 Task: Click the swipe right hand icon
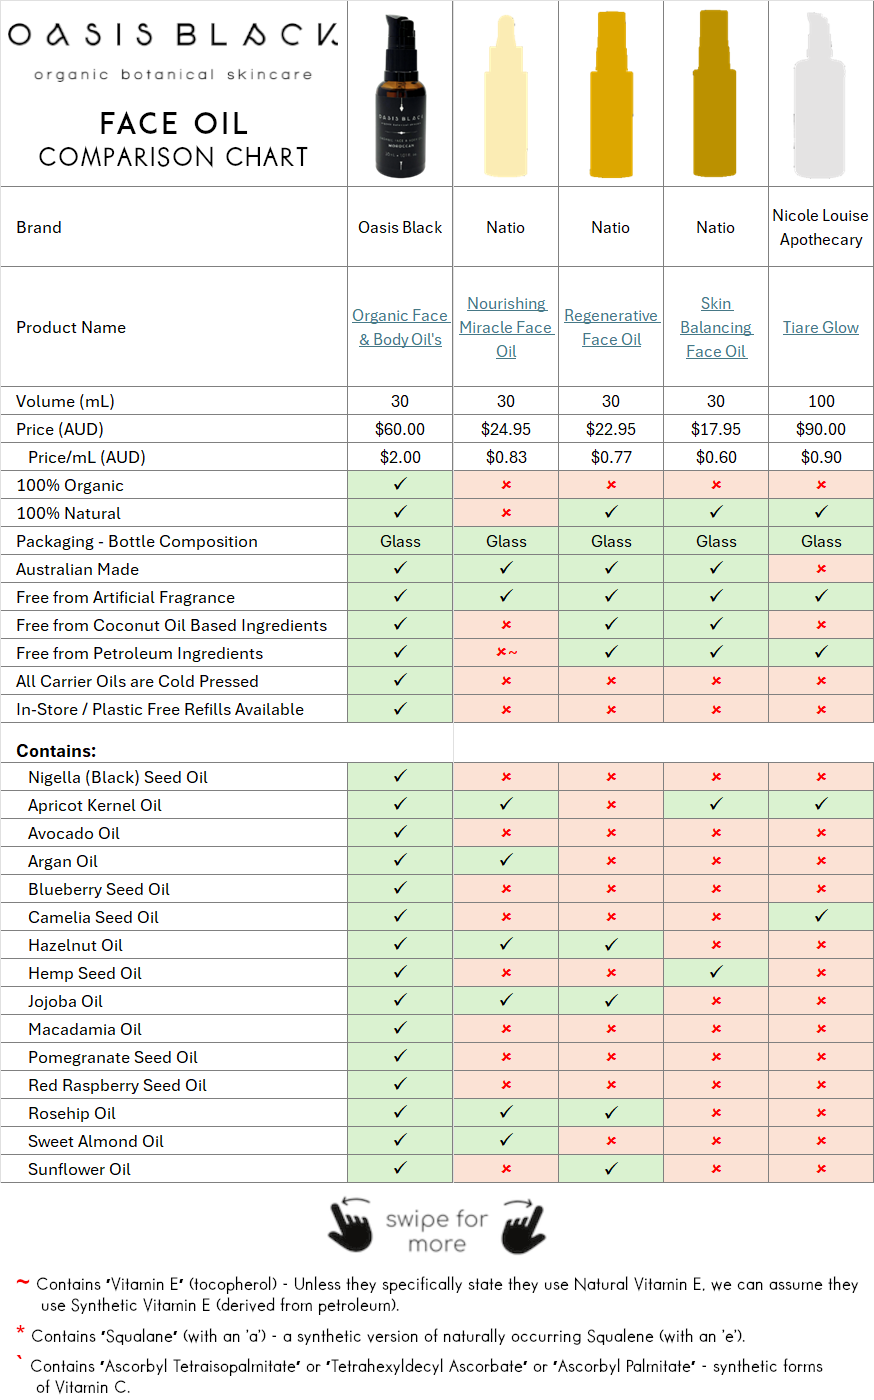pyautogui.click(x=523, y=1225)
